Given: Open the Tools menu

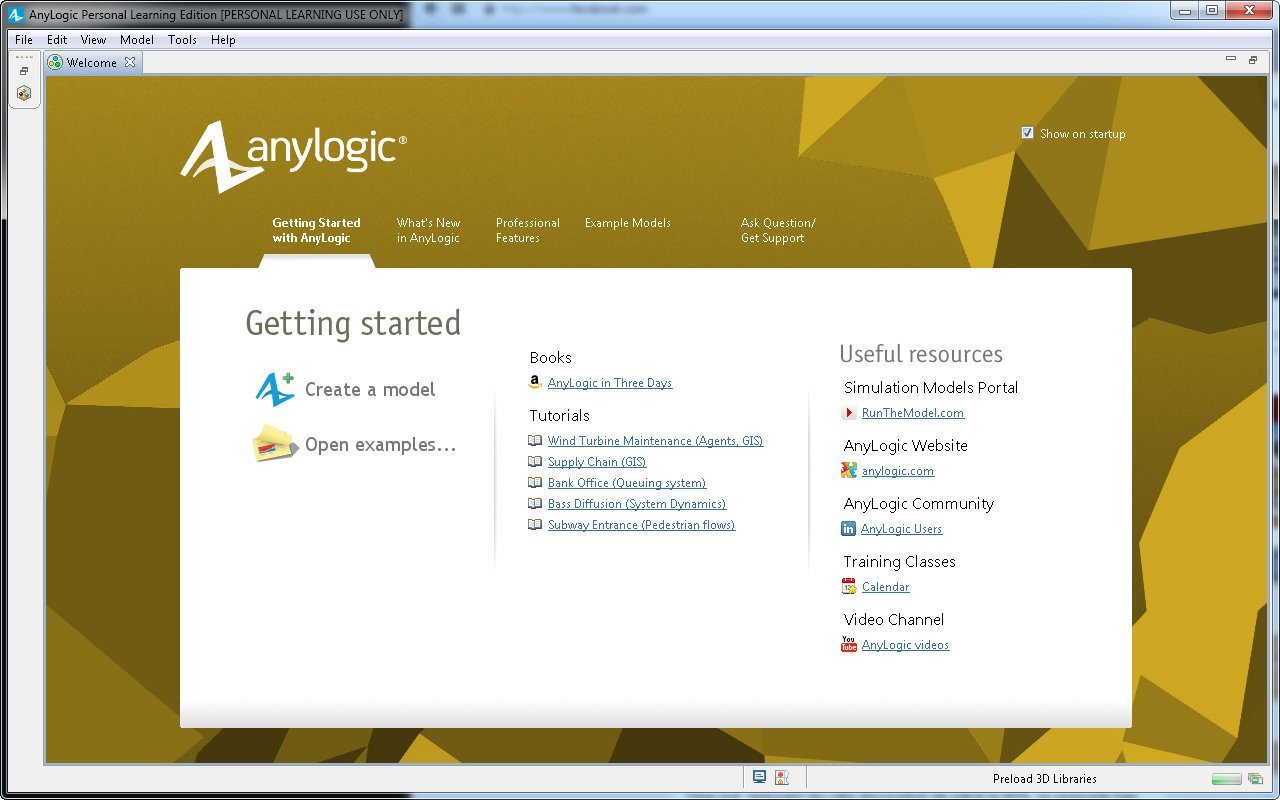Looking at the screenshot, I should click(x=181, y=39).
